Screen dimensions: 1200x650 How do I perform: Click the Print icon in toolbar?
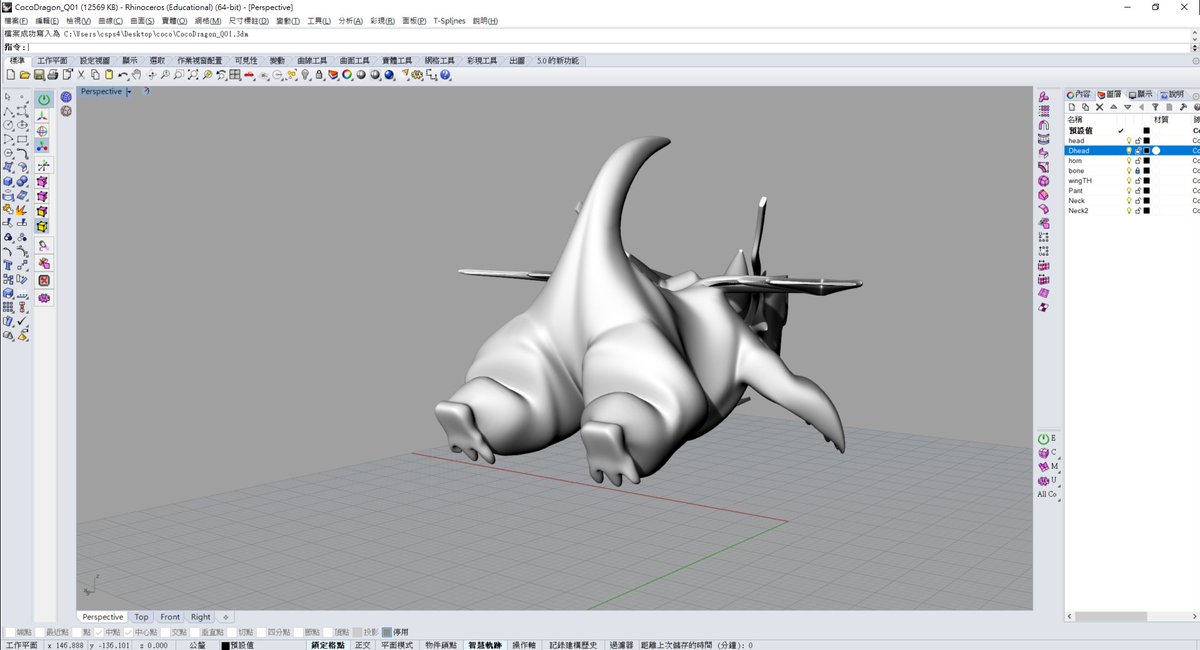pos(53,74)
